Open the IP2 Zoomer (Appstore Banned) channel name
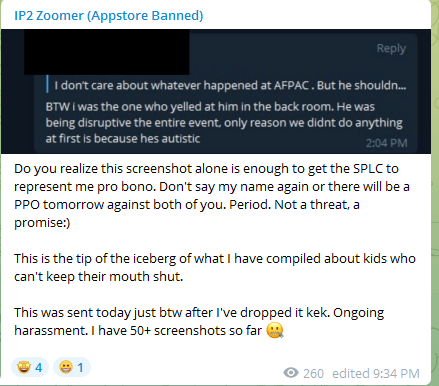439x386 pixels. click(x=109, y=16)
